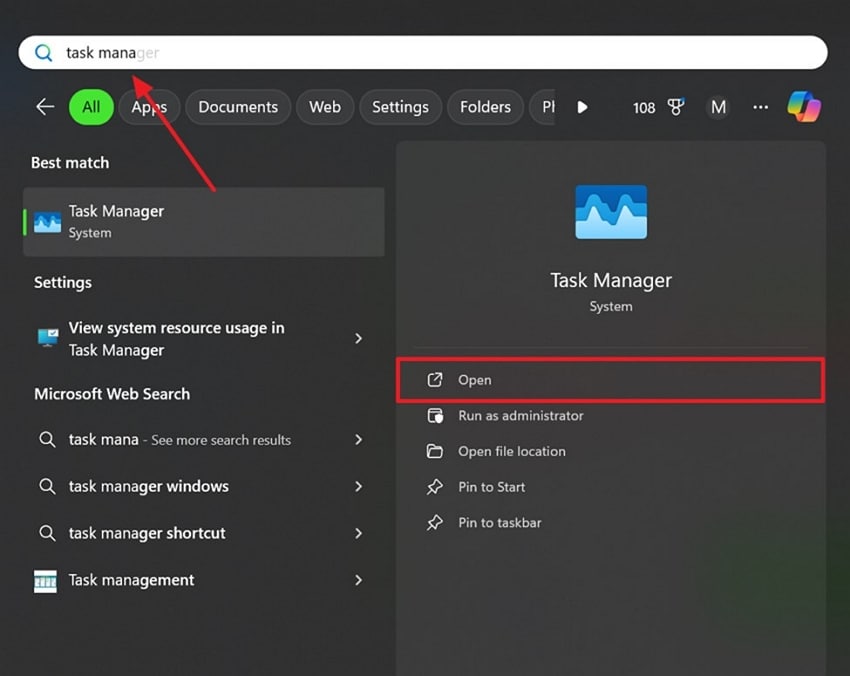Click the Best match heading
Viewport: 850px width, 676px height.
(x=70, y=163)
